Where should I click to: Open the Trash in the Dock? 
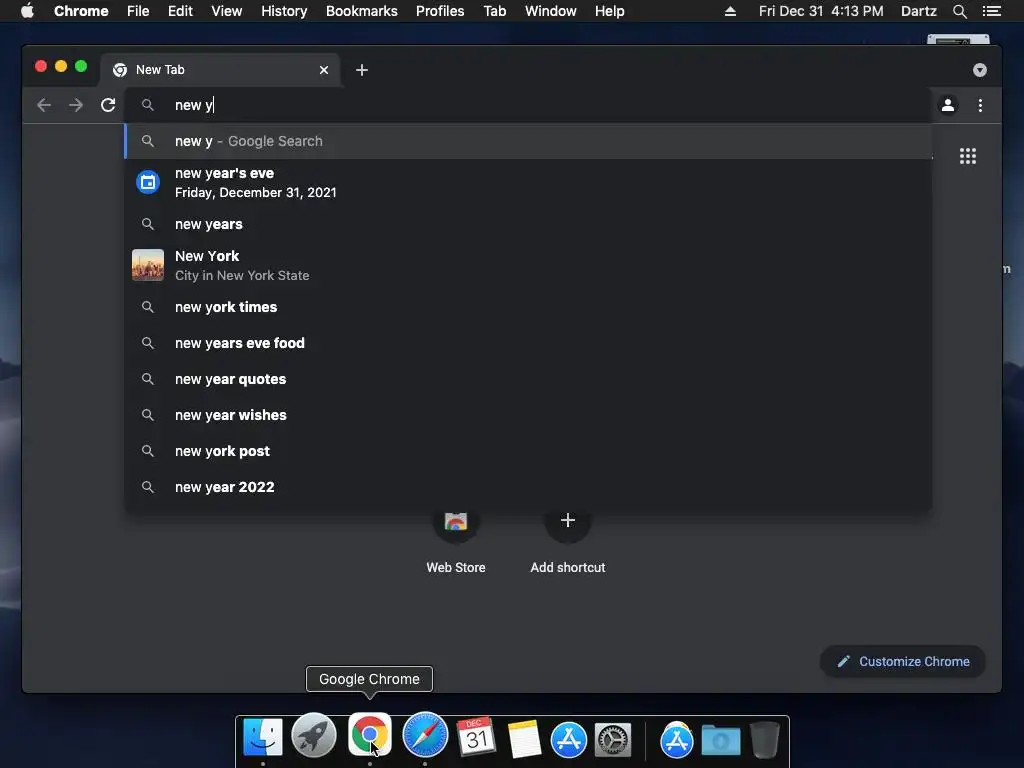point(764,739)
